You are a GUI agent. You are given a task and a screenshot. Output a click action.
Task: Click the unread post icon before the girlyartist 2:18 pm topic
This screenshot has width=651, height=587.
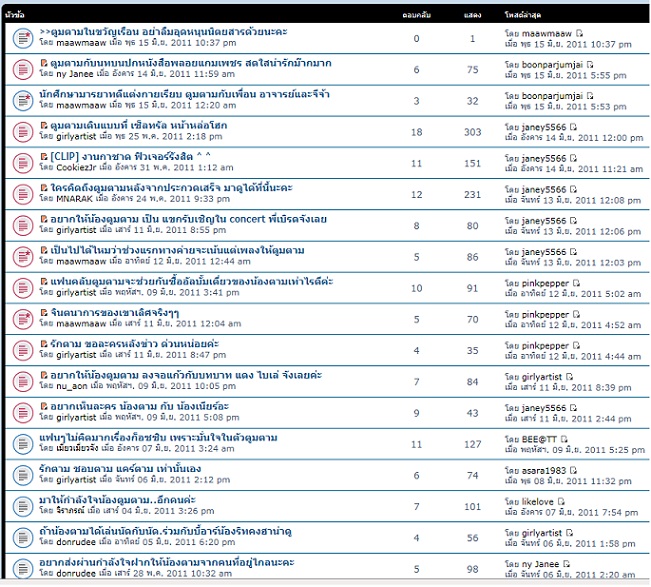(x=44, y=125)
